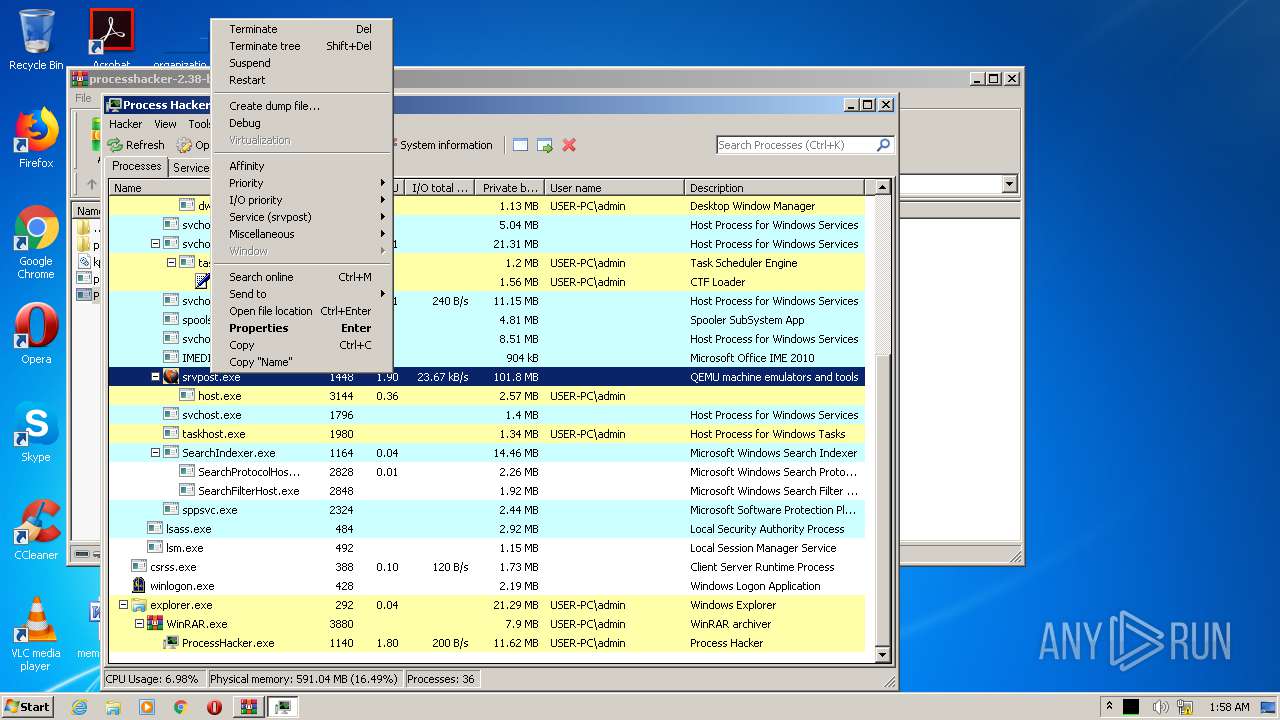Choose Affinity in context menu
1280x720 pixels.
pyautogui.click(x=301, y=166)
